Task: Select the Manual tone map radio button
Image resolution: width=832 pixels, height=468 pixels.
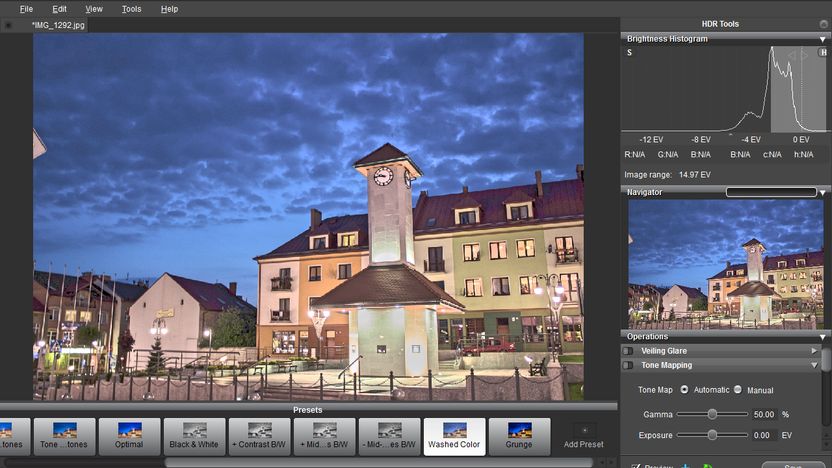Action: coord(738,389)
